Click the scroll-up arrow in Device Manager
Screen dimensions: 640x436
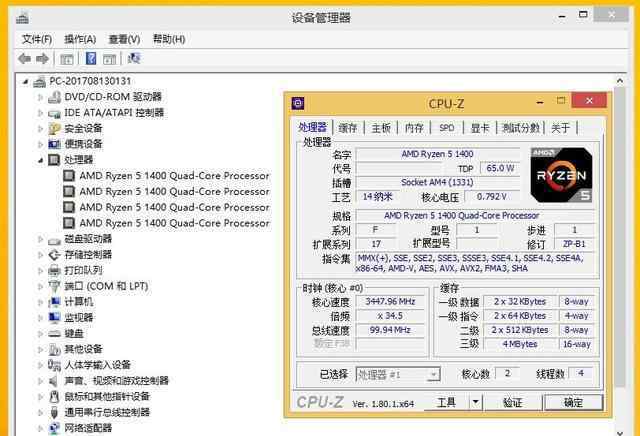pyautogui.click(x=620, y=81)
